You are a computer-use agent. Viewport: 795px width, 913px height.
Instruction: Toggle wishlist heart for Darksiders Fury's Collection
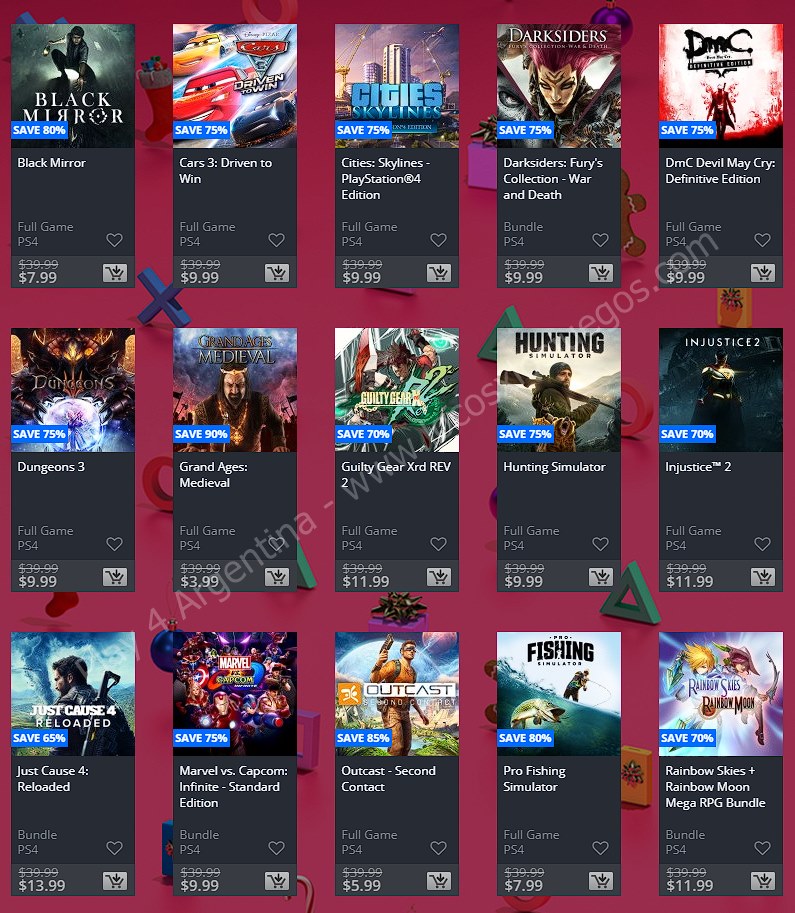(600, 240)
